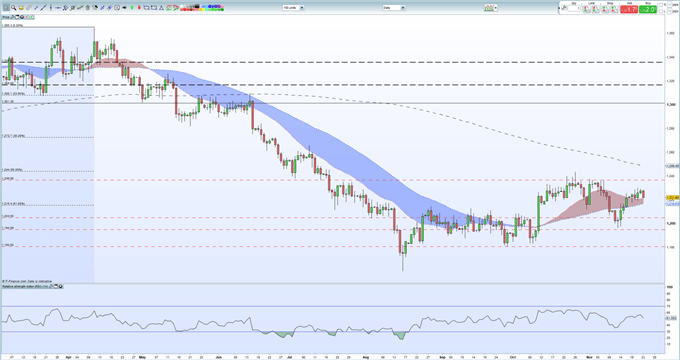Tick the S checkbox in order panel
The image size is (680, 360).
661,5
